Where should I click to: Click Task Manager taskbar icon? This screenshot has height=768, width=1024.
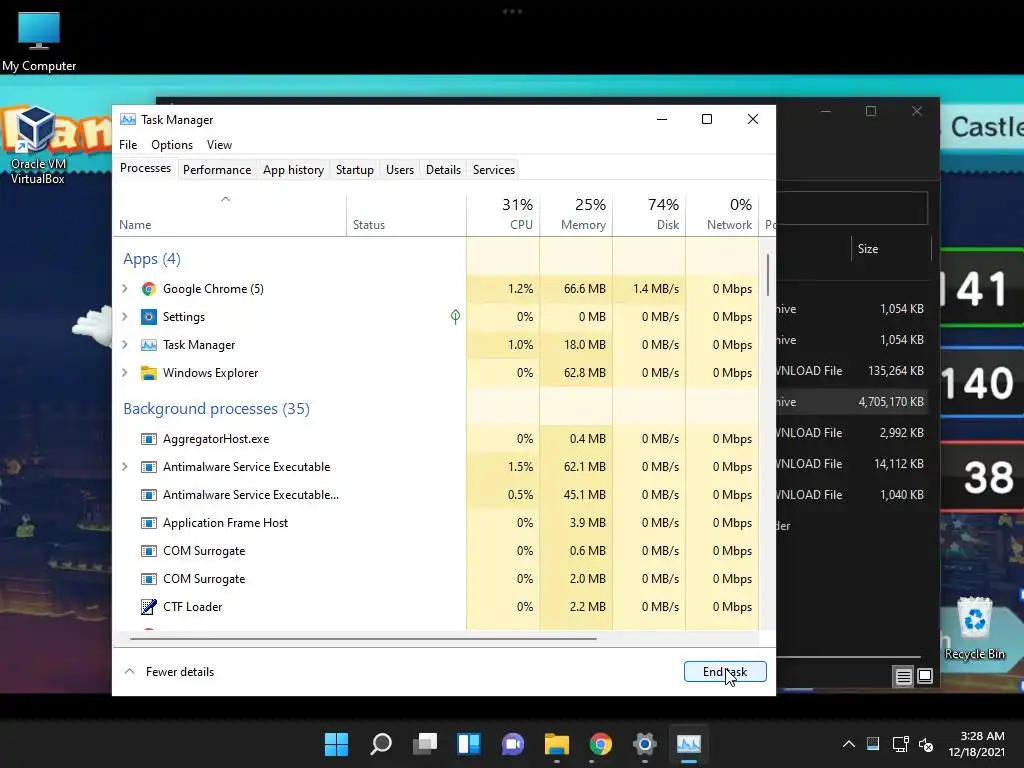(689, 744)
